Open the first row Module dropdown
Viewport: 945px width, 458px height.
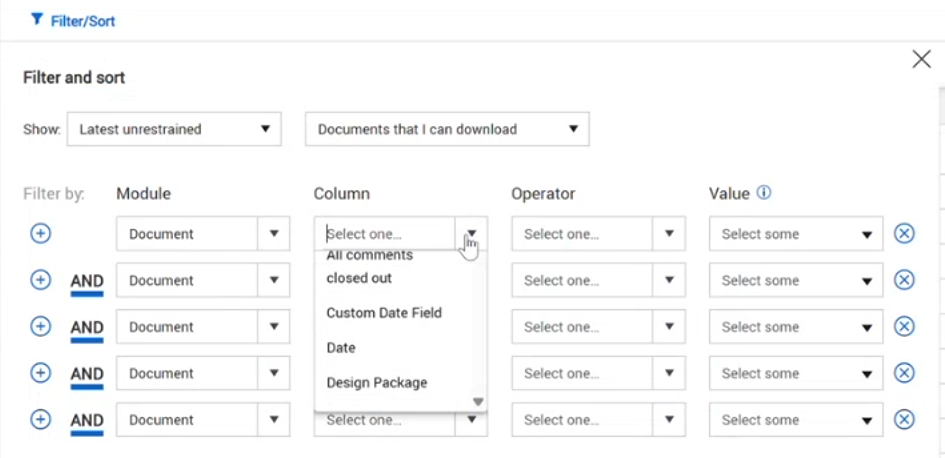[203, 234]
